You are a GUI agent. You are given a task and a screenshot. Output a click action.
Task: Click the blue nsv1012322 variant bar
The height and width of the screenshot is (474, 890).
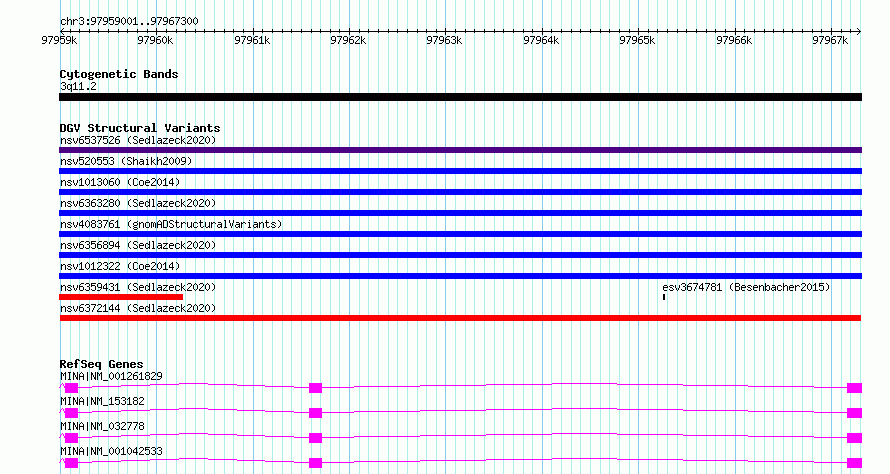[x=460, y=276]
